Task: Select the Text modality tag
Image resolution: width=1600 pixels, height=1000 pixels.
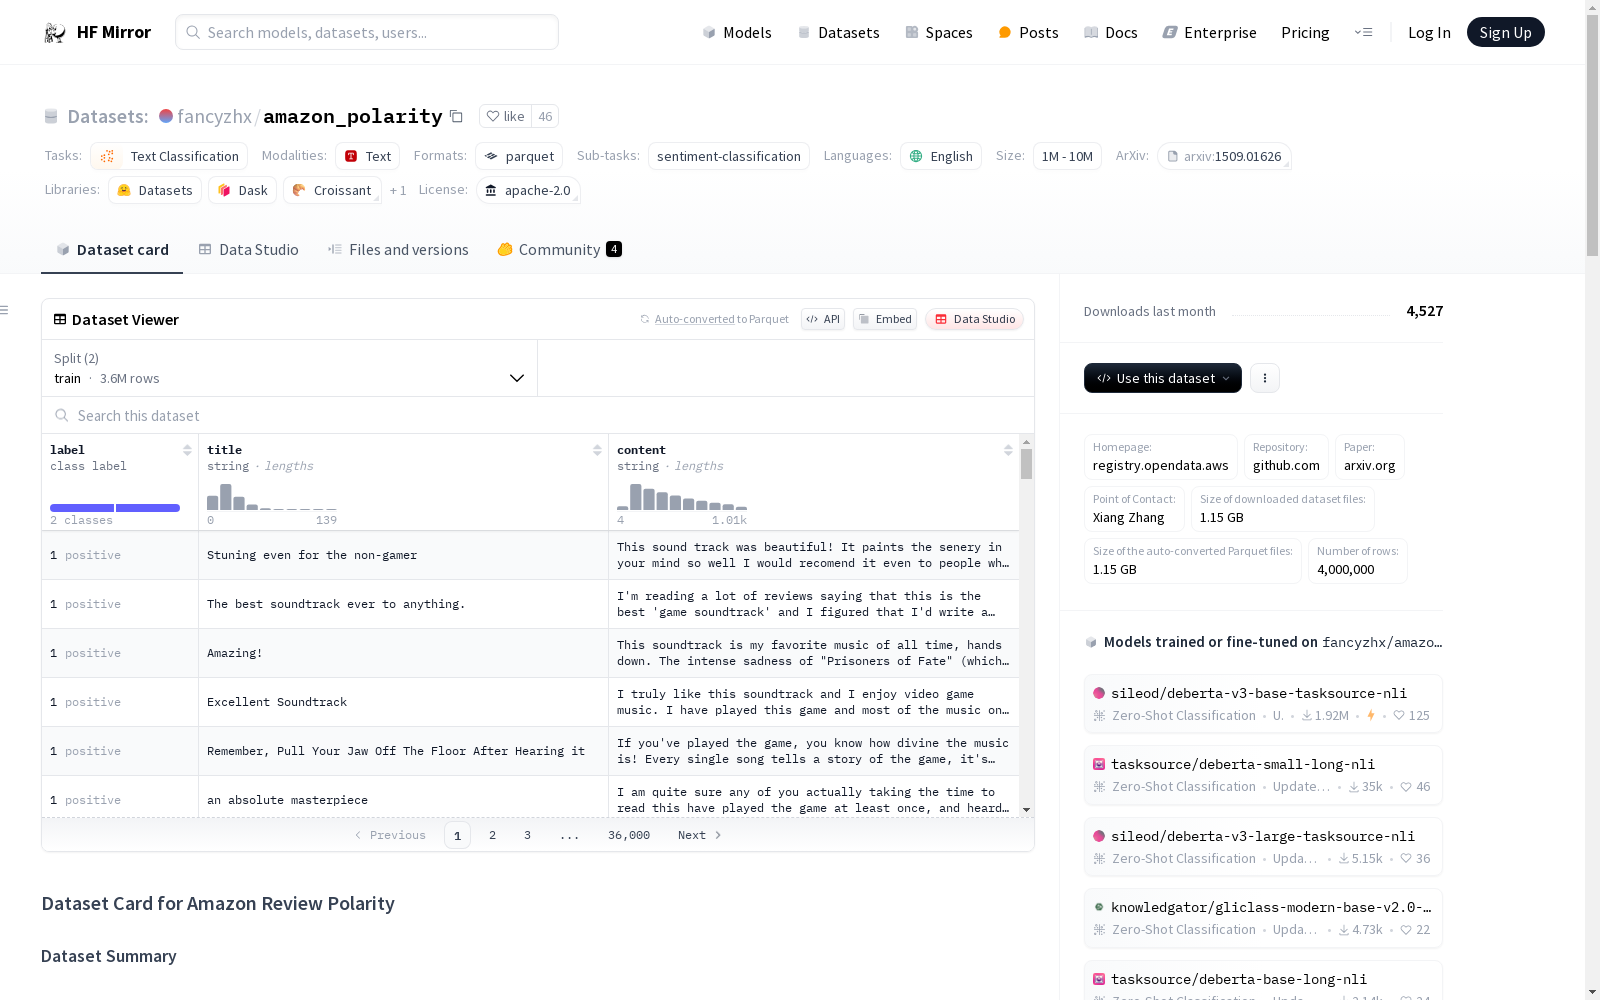Action: pos(368,156)
